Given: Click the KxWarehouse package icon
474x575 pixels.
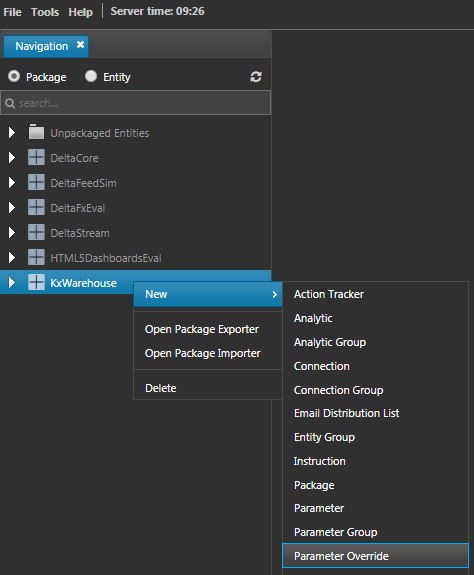Looking at the screenshot, I should click(x=36, y=282).
